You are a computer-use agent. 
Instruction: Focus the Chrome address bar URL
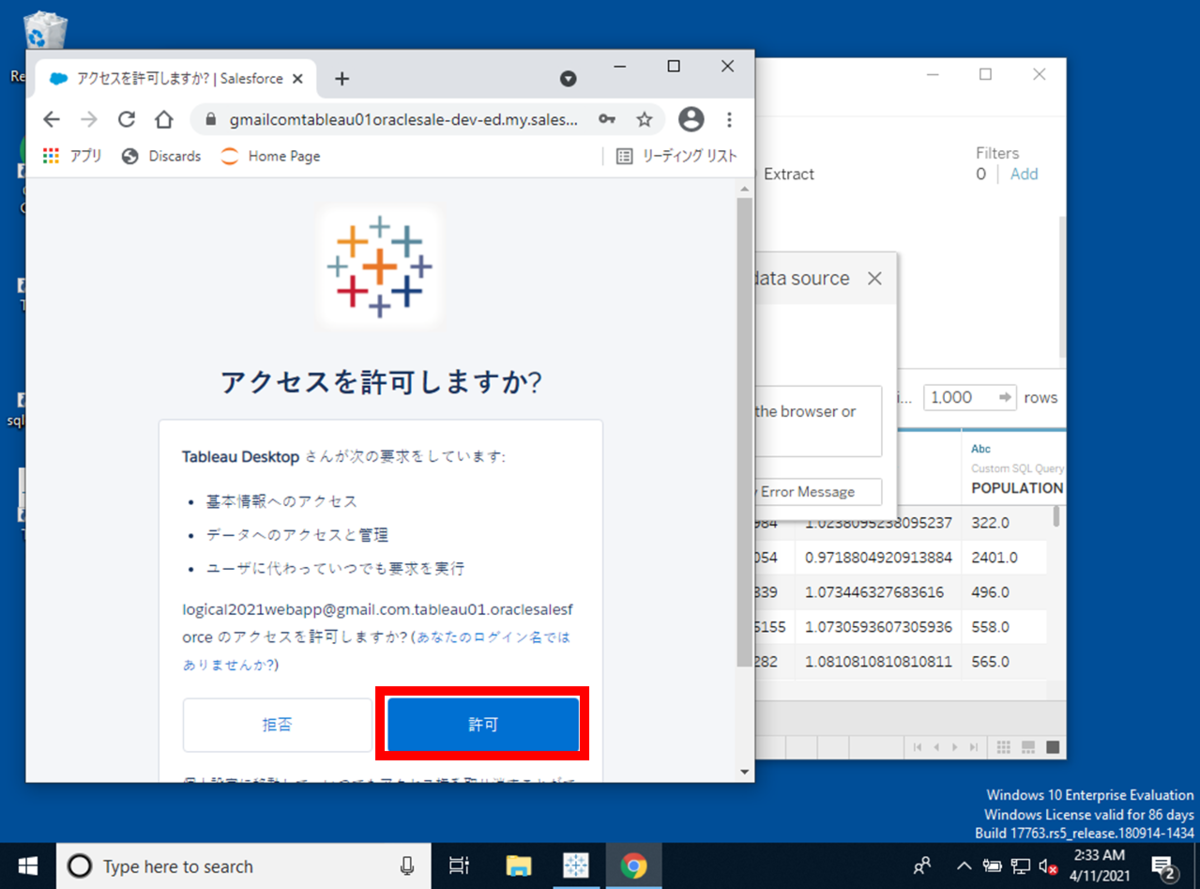click(x=403, y=120)
